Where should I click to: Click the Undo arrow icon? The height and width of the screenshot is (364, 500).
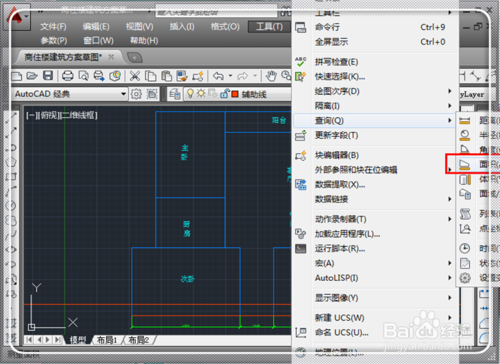coord(218,76)
